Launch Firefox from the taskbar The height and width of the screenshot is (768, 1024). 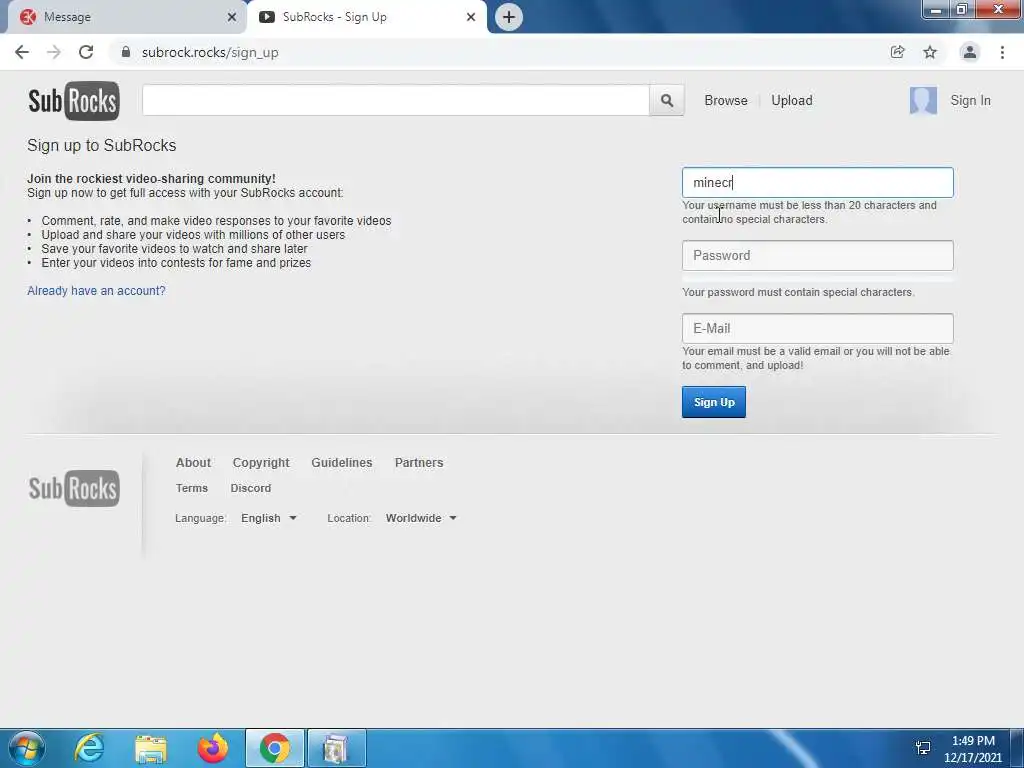(x=213, y=748)
